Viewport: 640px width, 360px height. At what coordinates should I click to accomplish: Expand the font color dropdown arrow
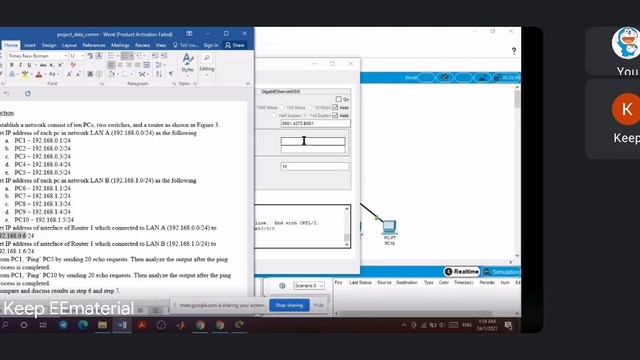coord(45,74)
